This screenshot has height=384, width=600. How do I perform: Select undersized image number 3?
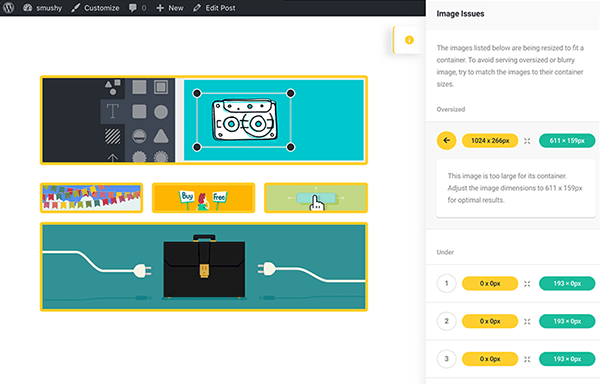point(447,359)
